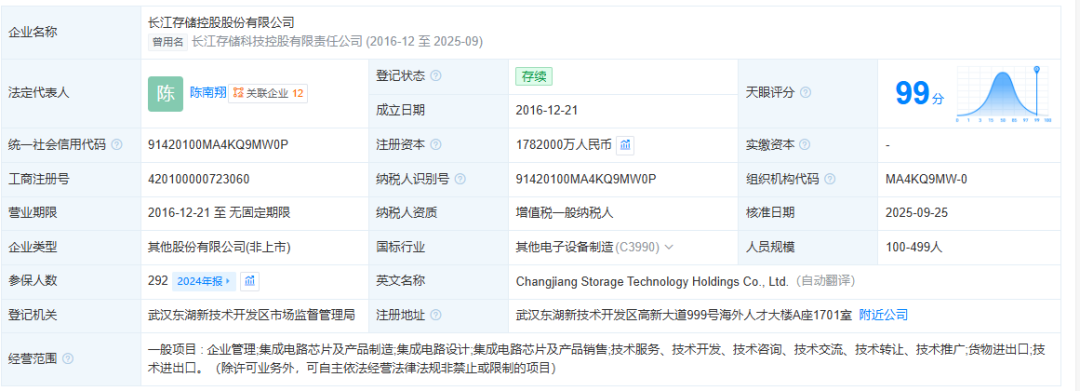Select company name 长江存储控股股份有限公司
Viewport: 1080px width, 391px height.
tap(221, 23)
